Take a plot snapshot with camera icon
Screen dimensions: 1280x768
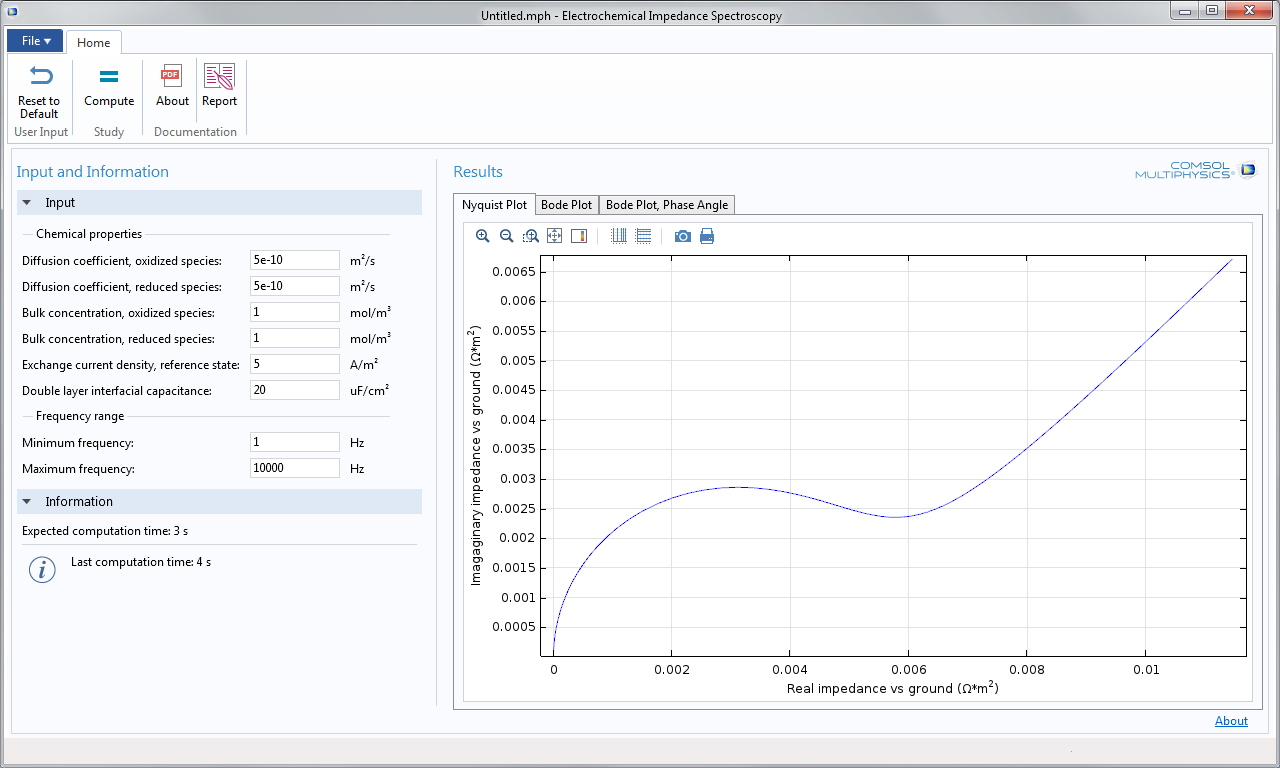pos(683,236)
